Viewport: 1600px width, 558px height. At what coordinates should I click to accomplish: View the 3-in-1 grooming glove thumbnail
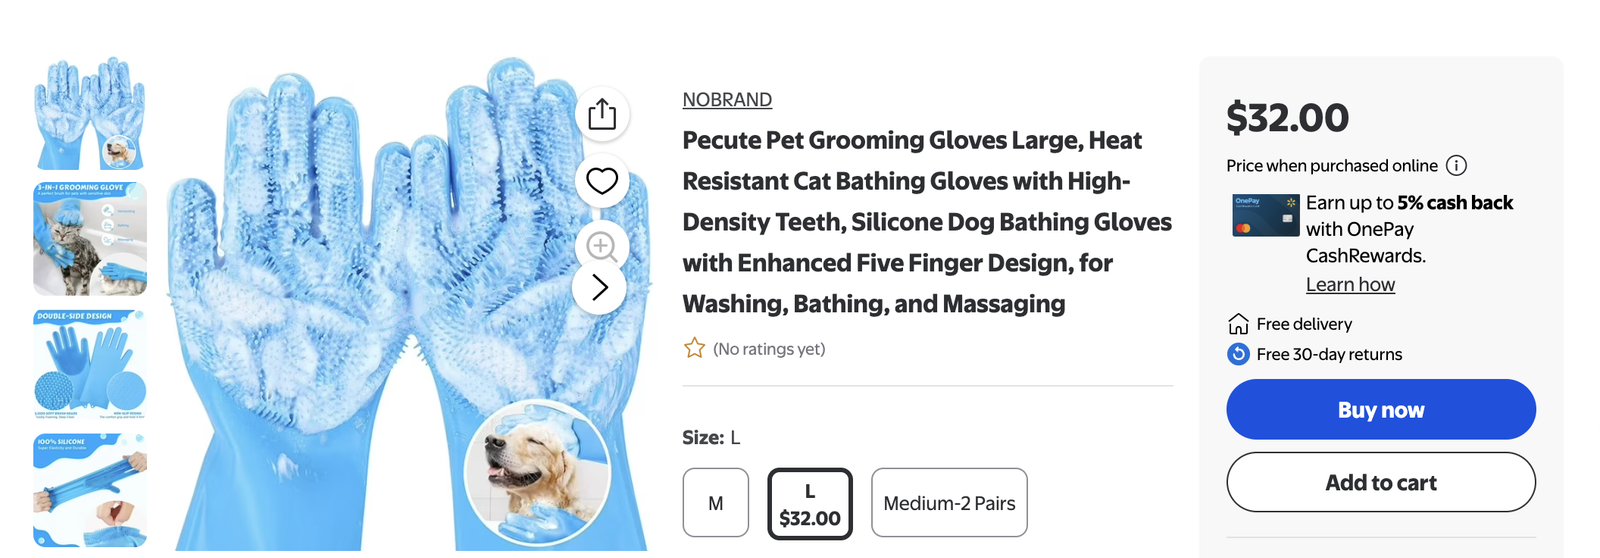click(x=90, y=239)
